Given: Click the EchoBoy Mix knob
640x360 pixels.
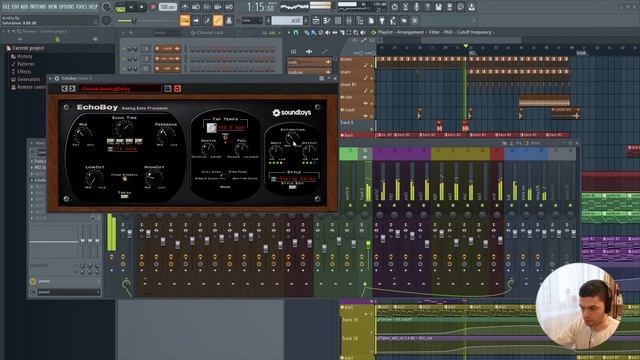Looking at the screenshot, I should click(x=83, y=134).
